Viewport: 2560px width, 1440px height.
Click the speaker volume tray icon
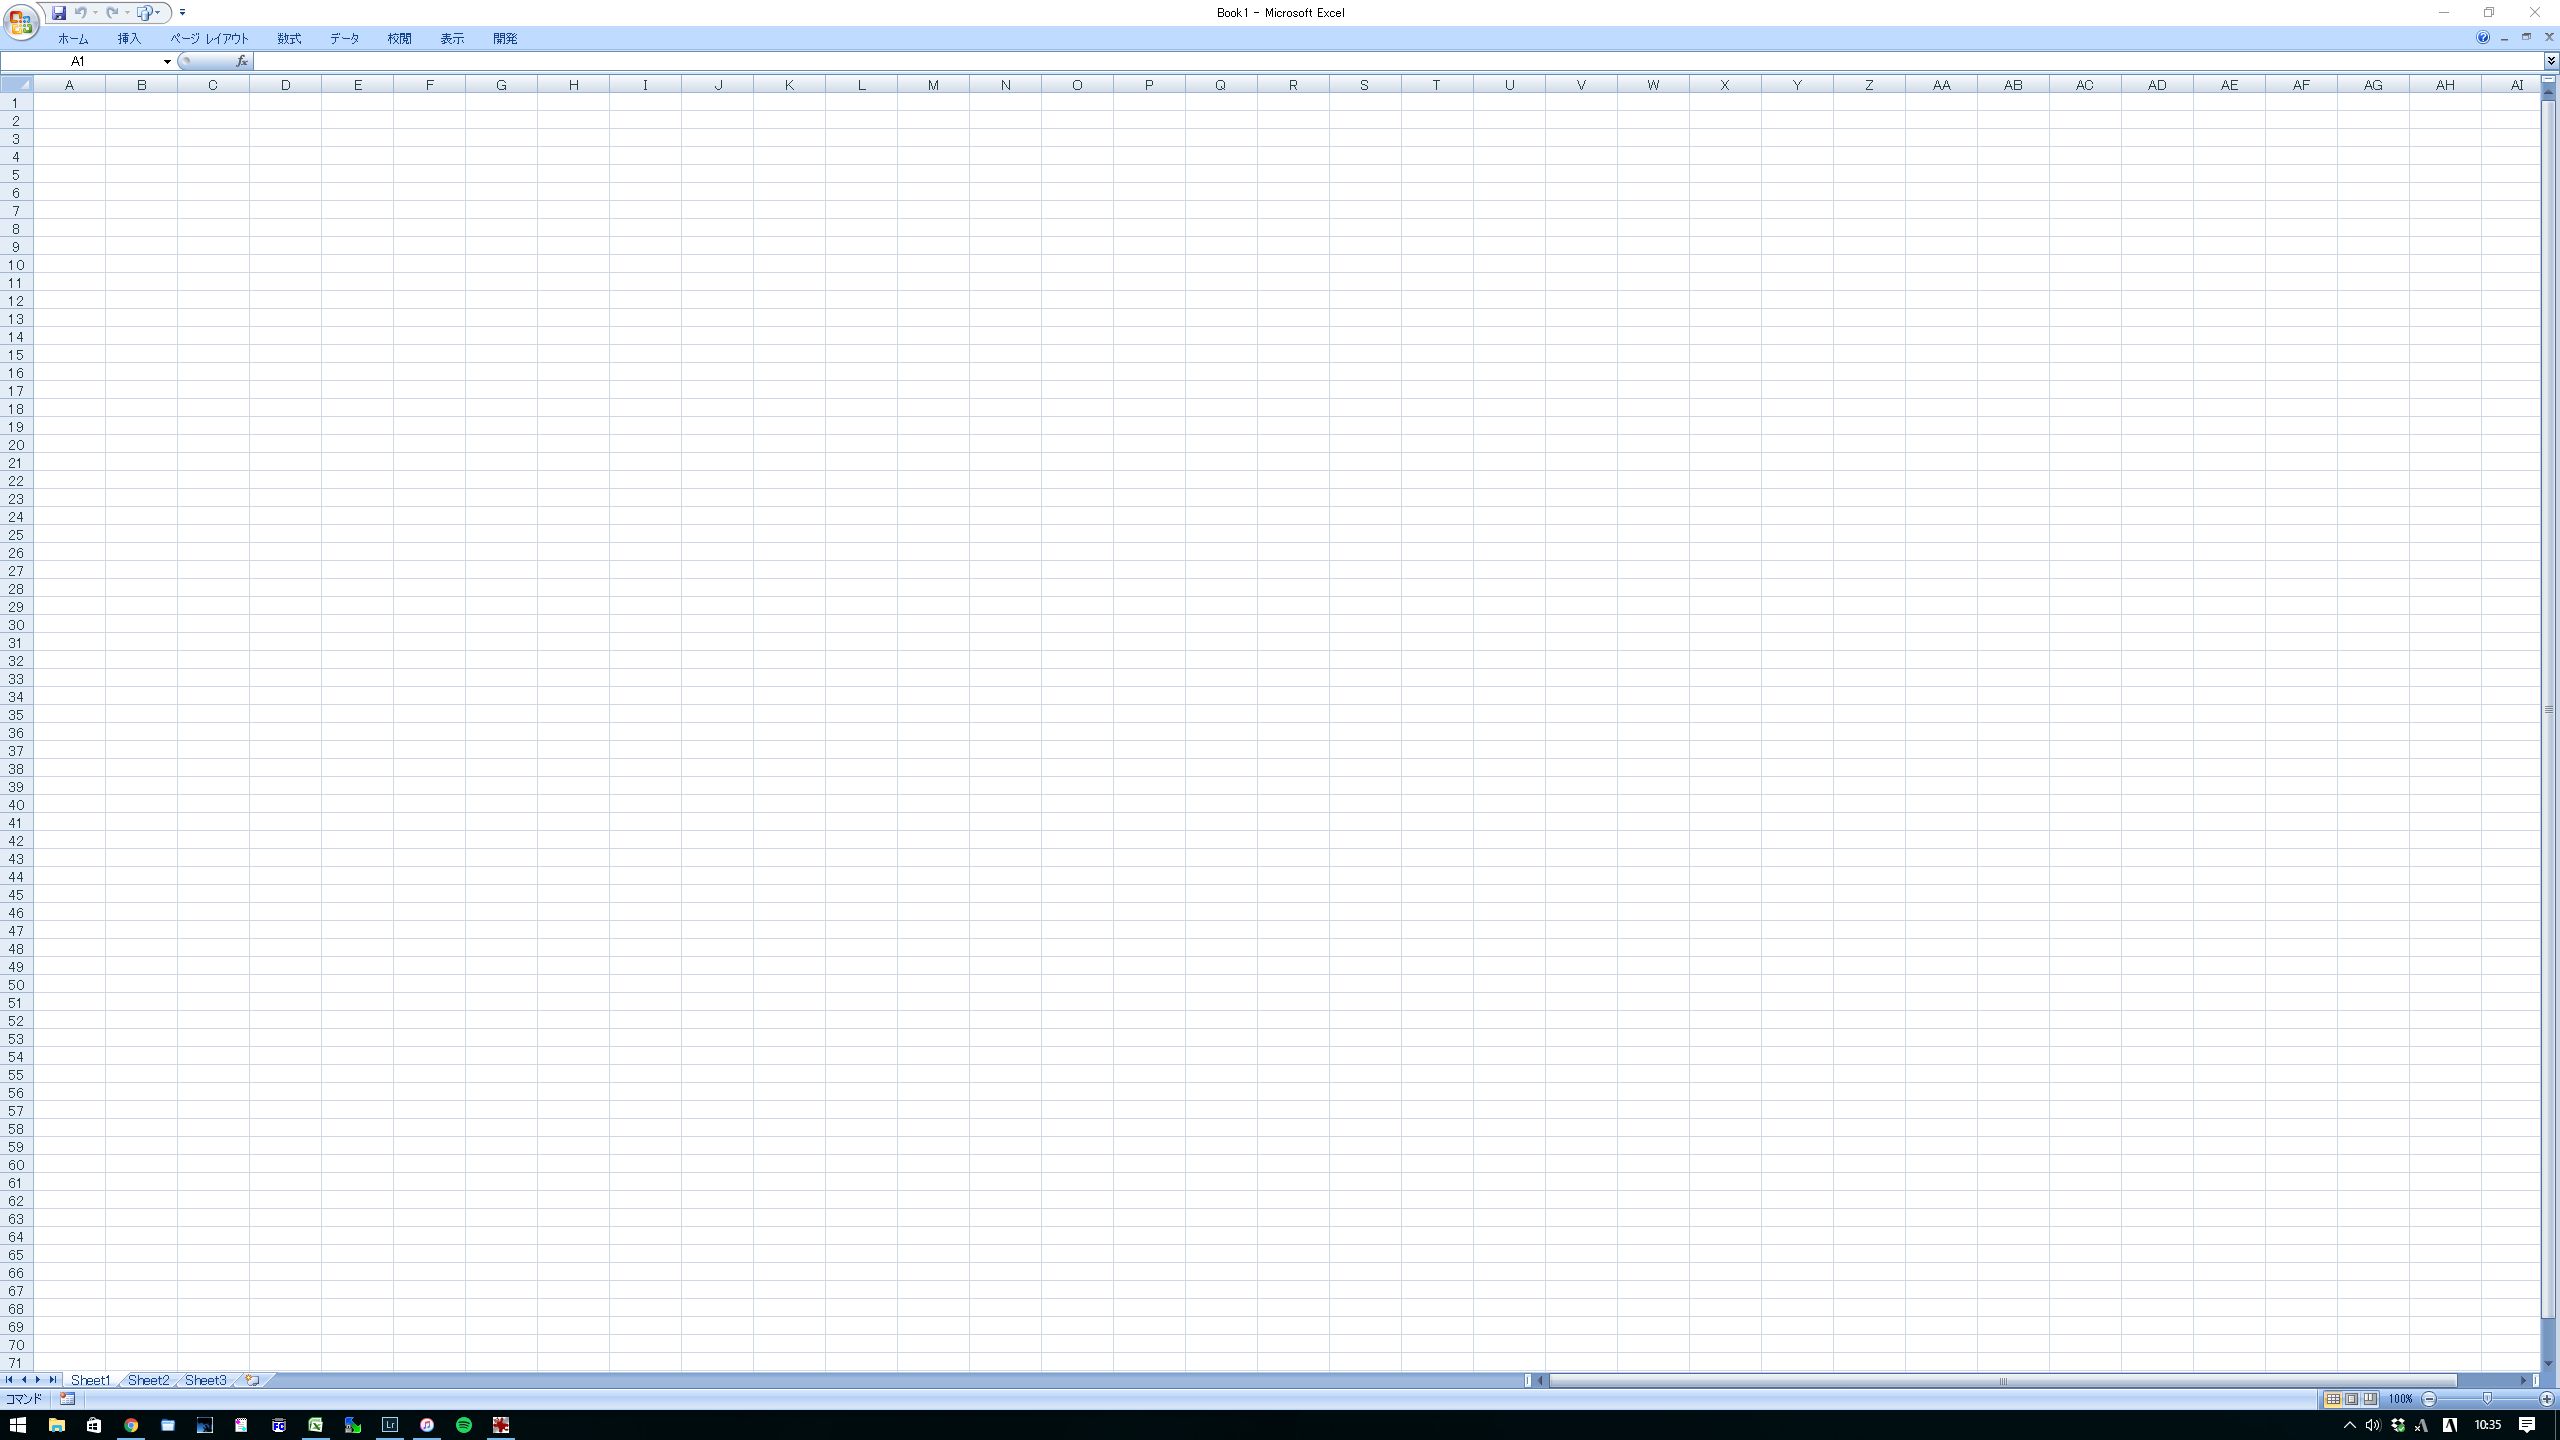pyautogui.click(x=2373, y=1425)
